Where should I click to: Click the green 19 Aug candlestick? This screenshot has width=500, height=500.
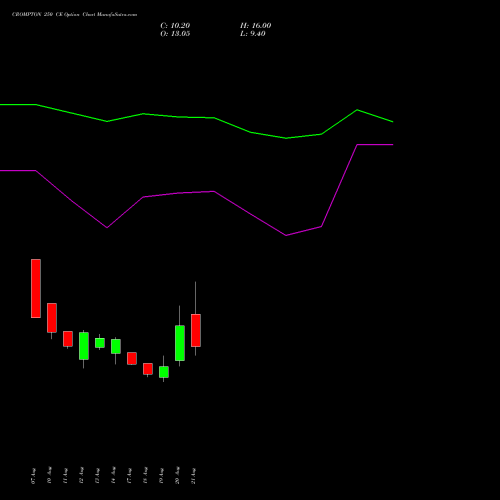pos(164,372)
